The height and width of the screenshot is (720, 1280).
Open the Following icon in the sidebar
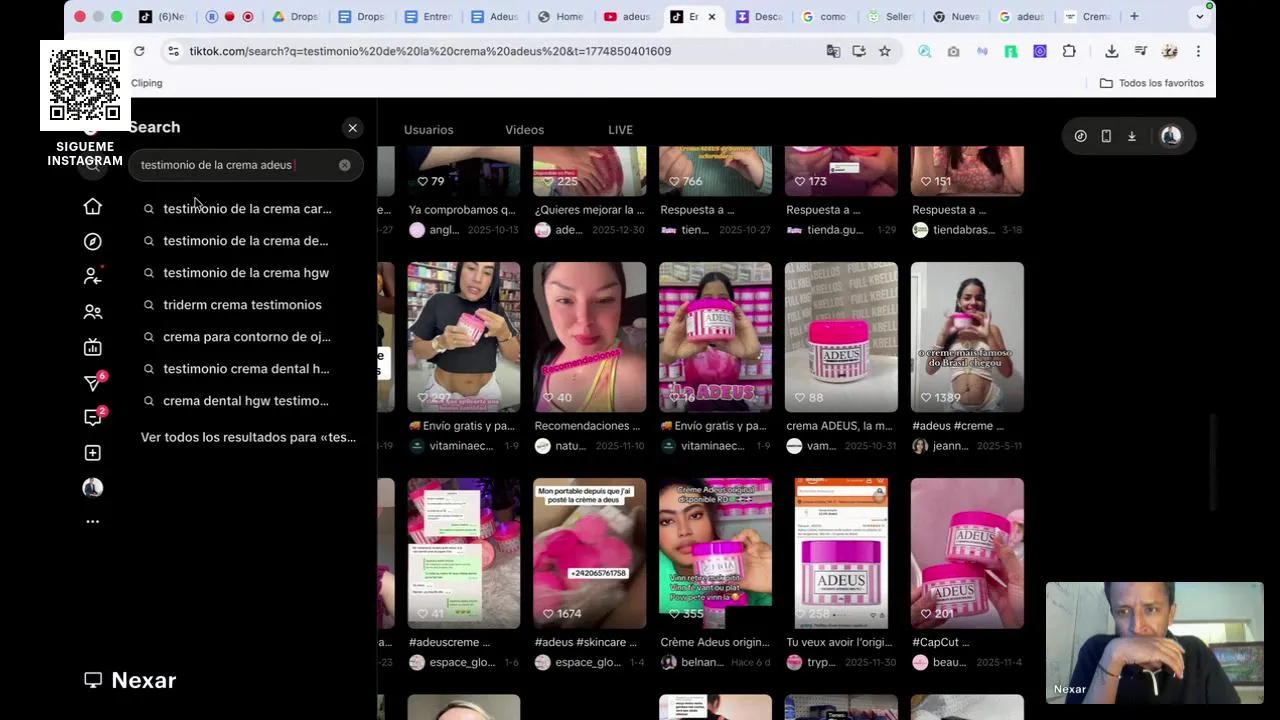[92, 276]
